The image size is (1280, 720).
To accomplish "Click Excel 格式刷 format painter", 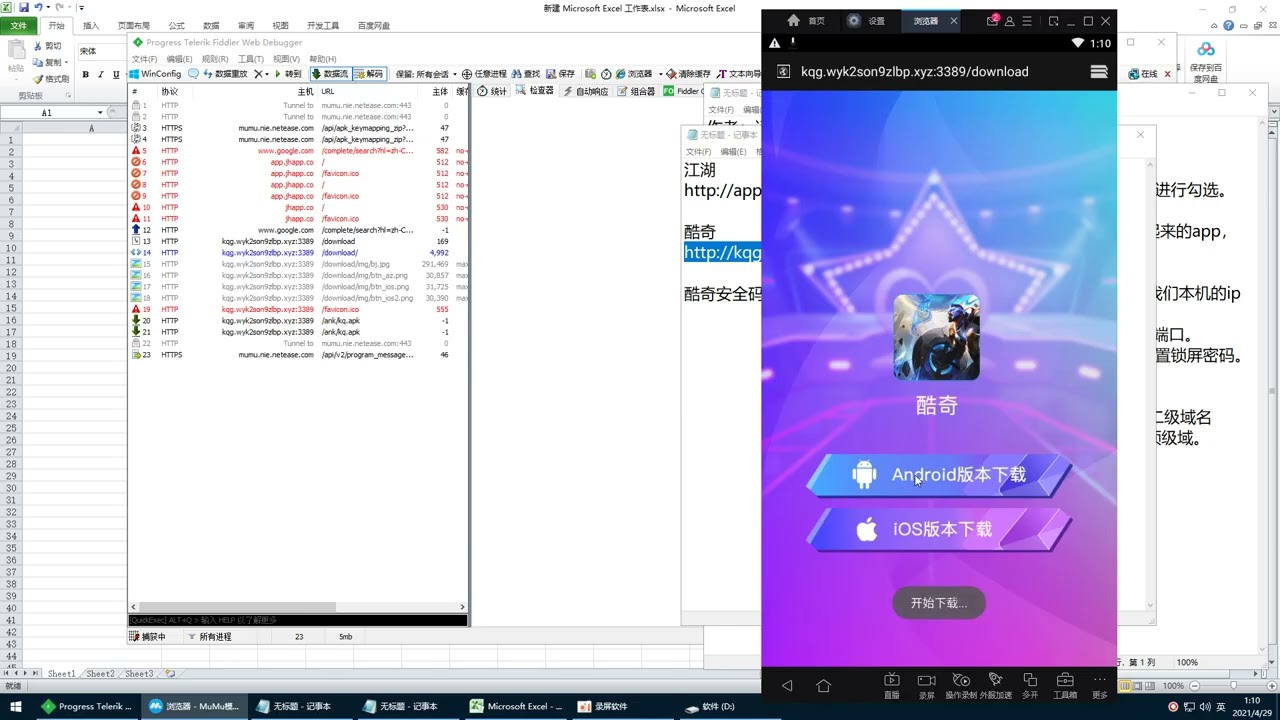I will (x=51, y=79).
